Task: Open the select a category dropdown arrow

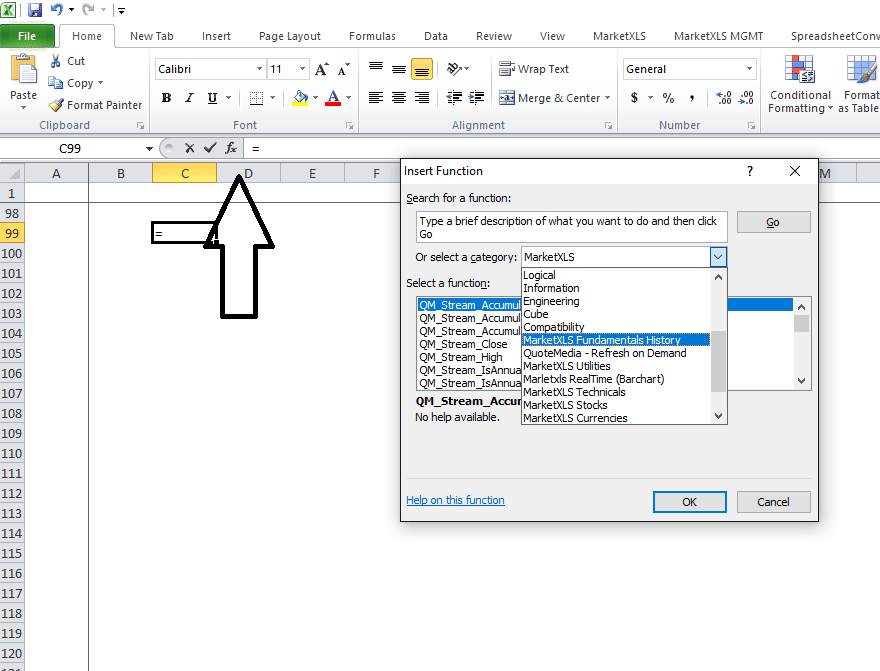Action: pyautogui.click(x=718, y=258)
